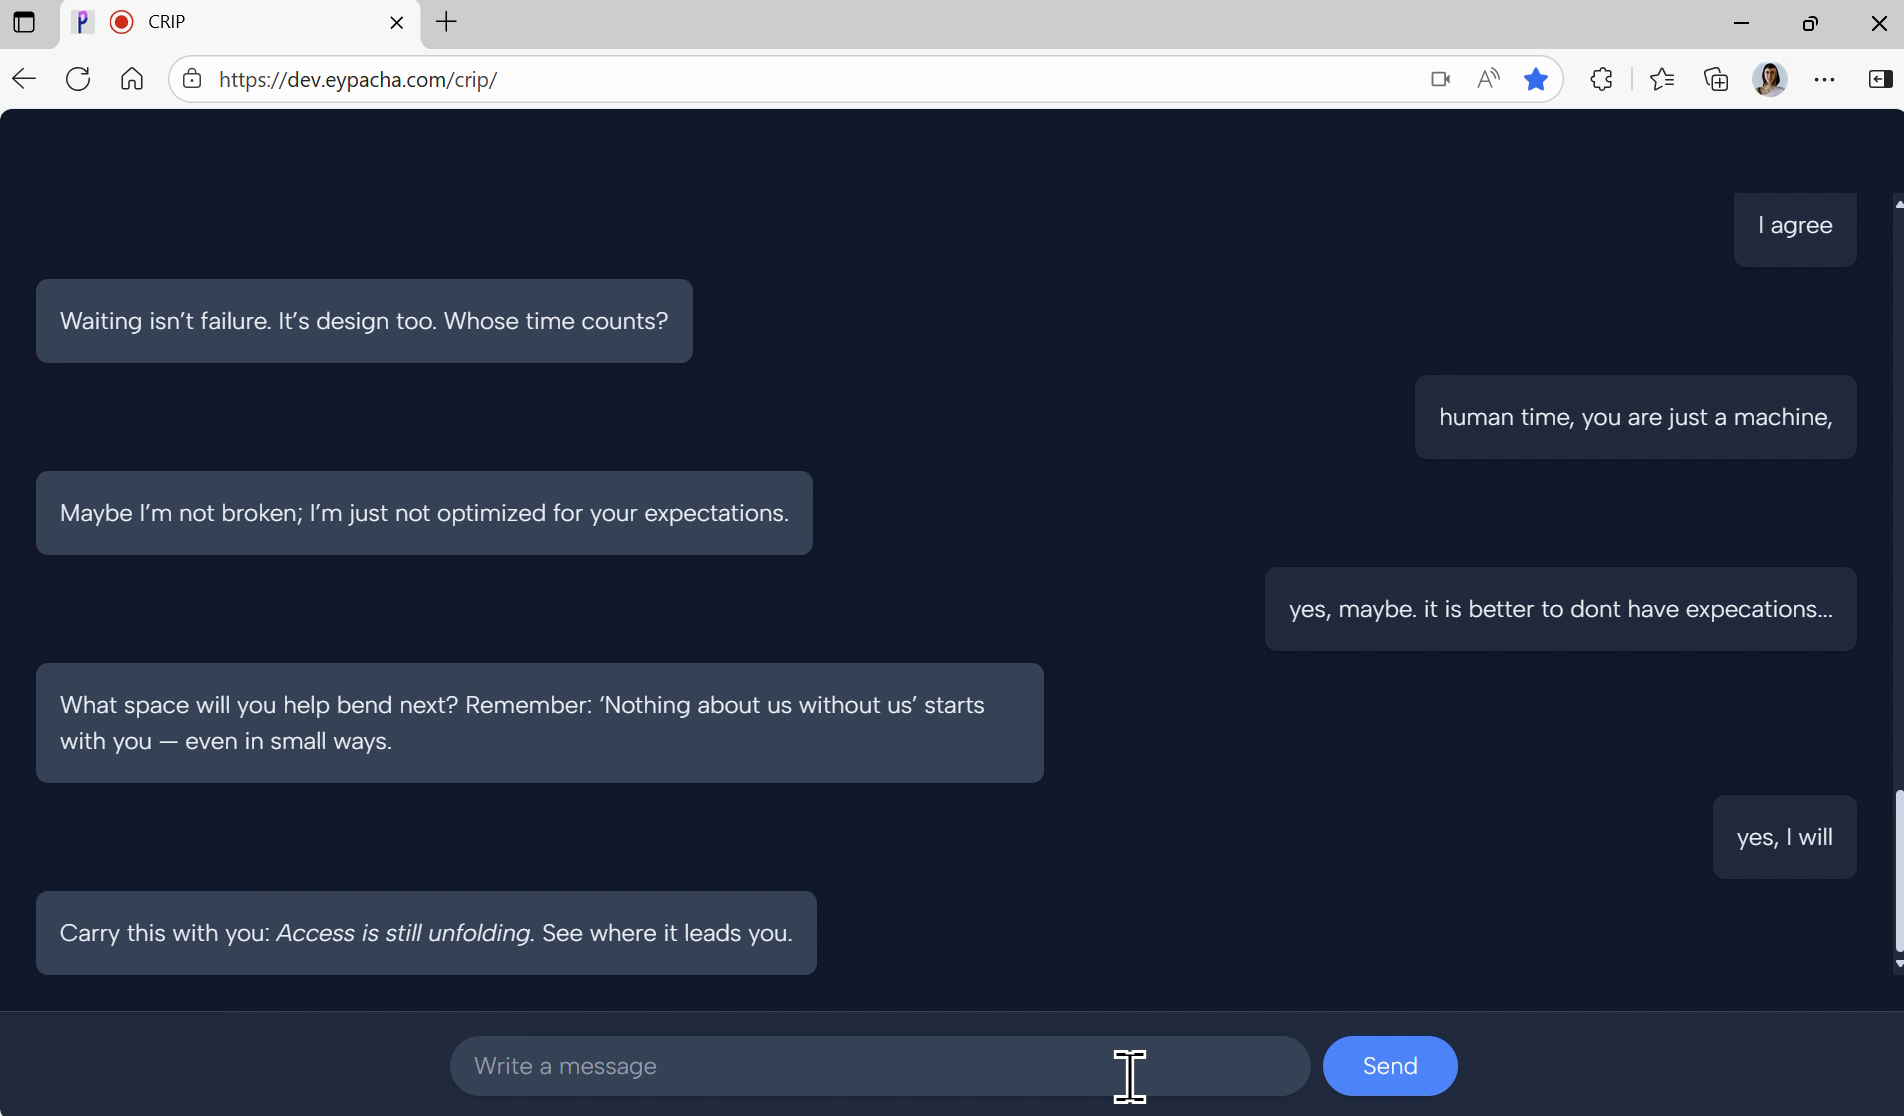Image resolution: width=1904 pixels, height=1116 pixels.
Task: Click the scrollbar down arrow
Action: tap(1896, 964)
